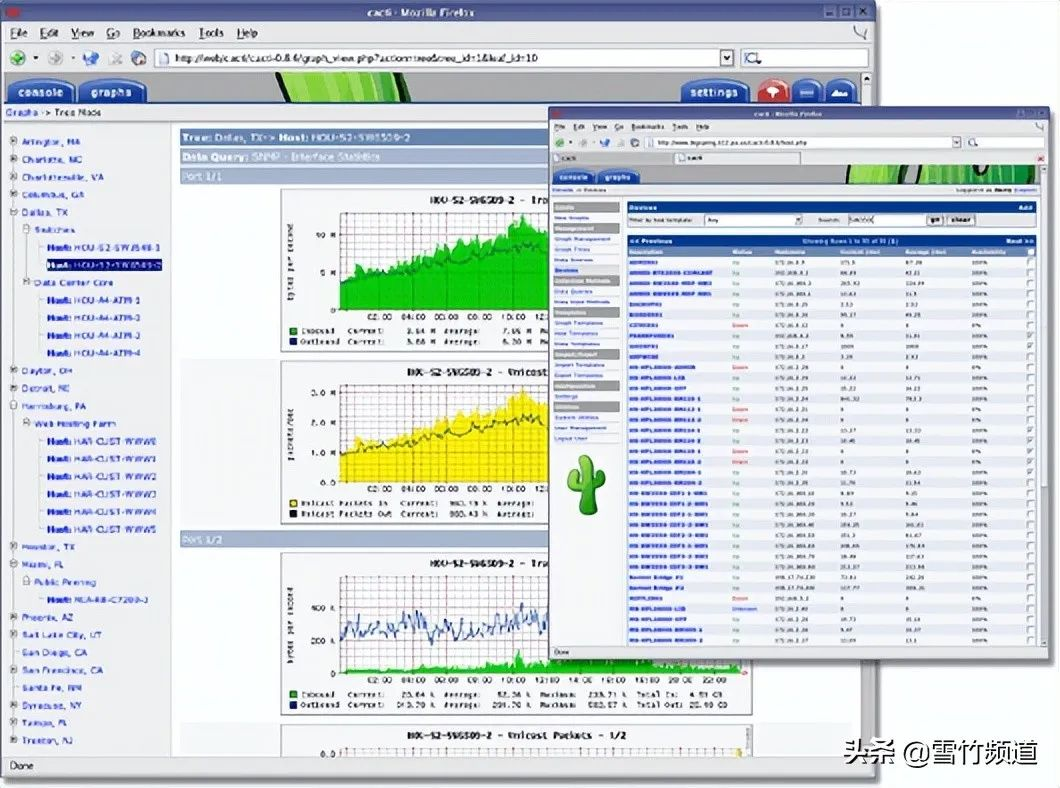Viewport: 1060px width, 788px height.
Task: Check the first device row checkbox
Action: coord(1031,263)
